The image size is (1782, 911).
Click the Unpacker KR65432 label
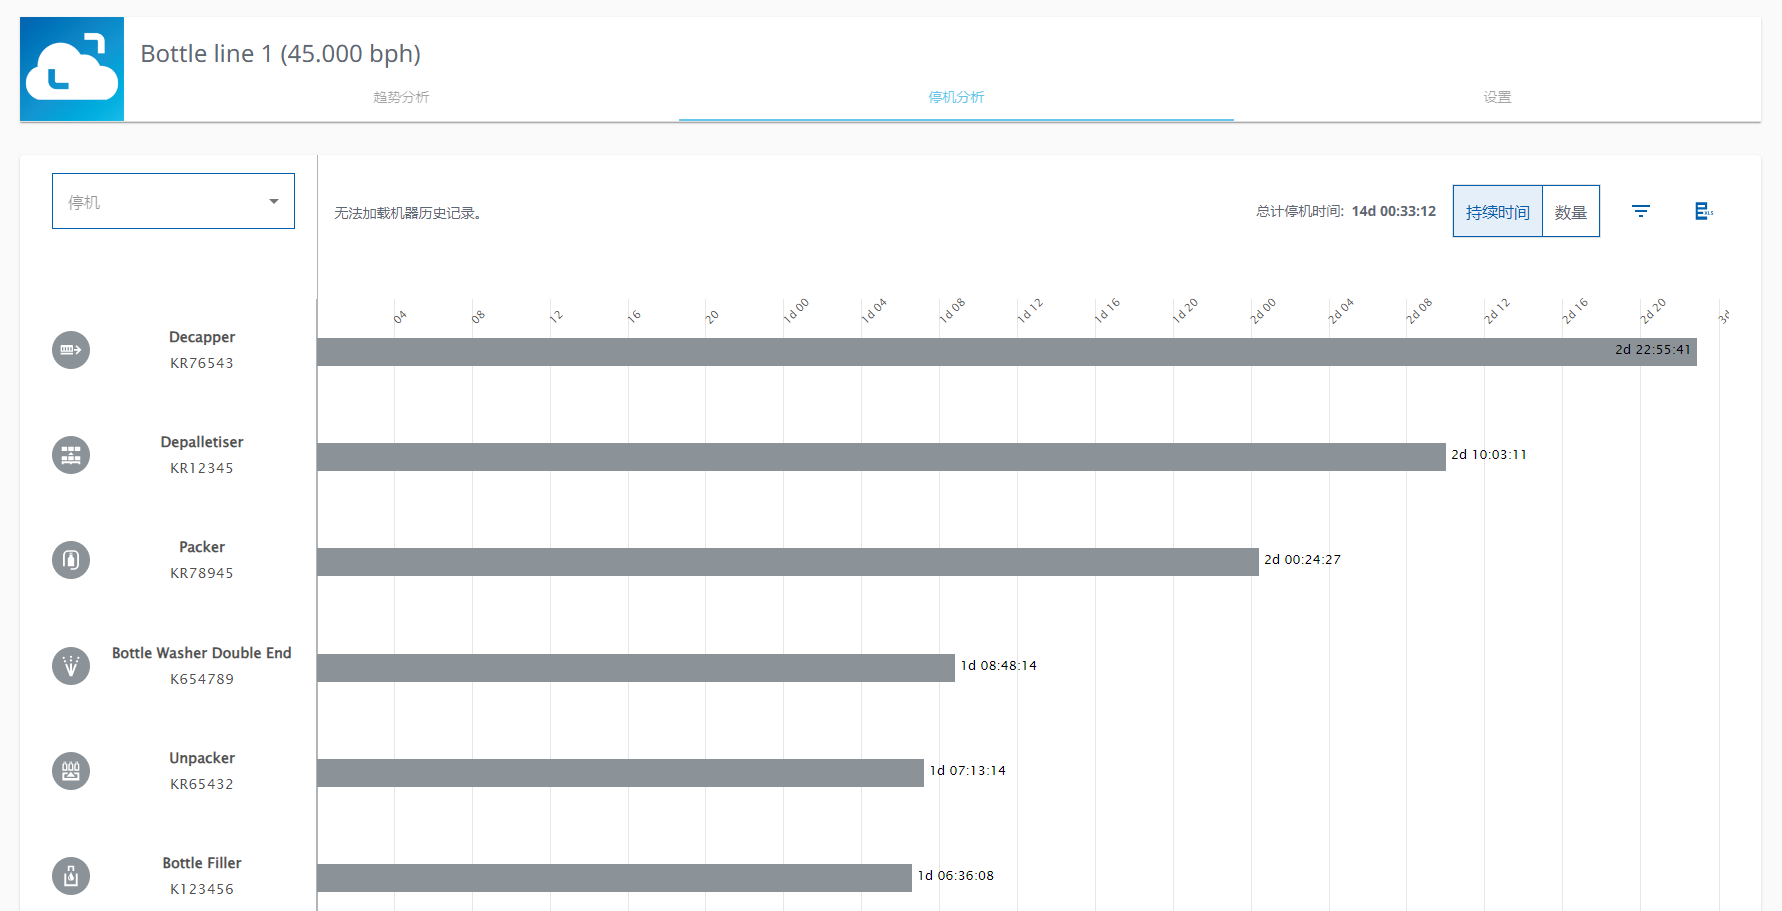pyautogui.click(x=202, y=784)
